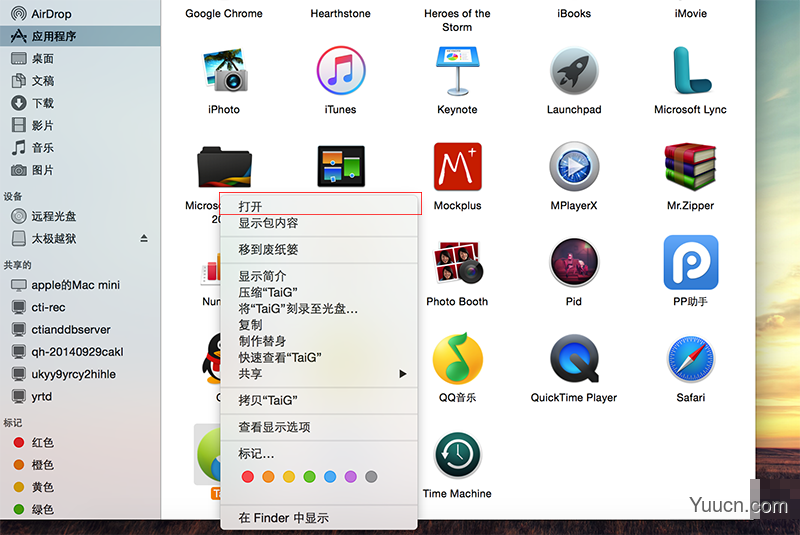Screen dimensions: 800x535
Task: Open shared computer apple的Mac mini
Action: point(80,285)
